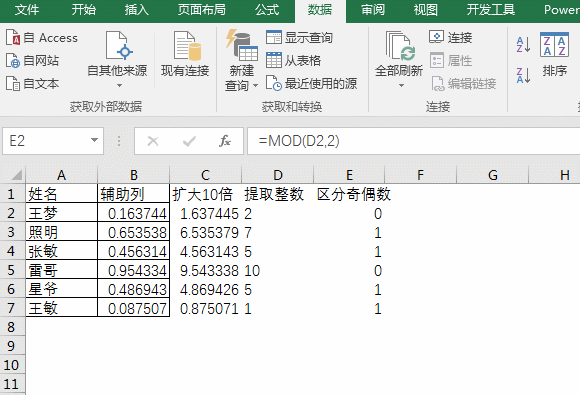Click cell containing 扩大10倍
The height and width of the screenshot is (395, 580).
pos(205,193)
